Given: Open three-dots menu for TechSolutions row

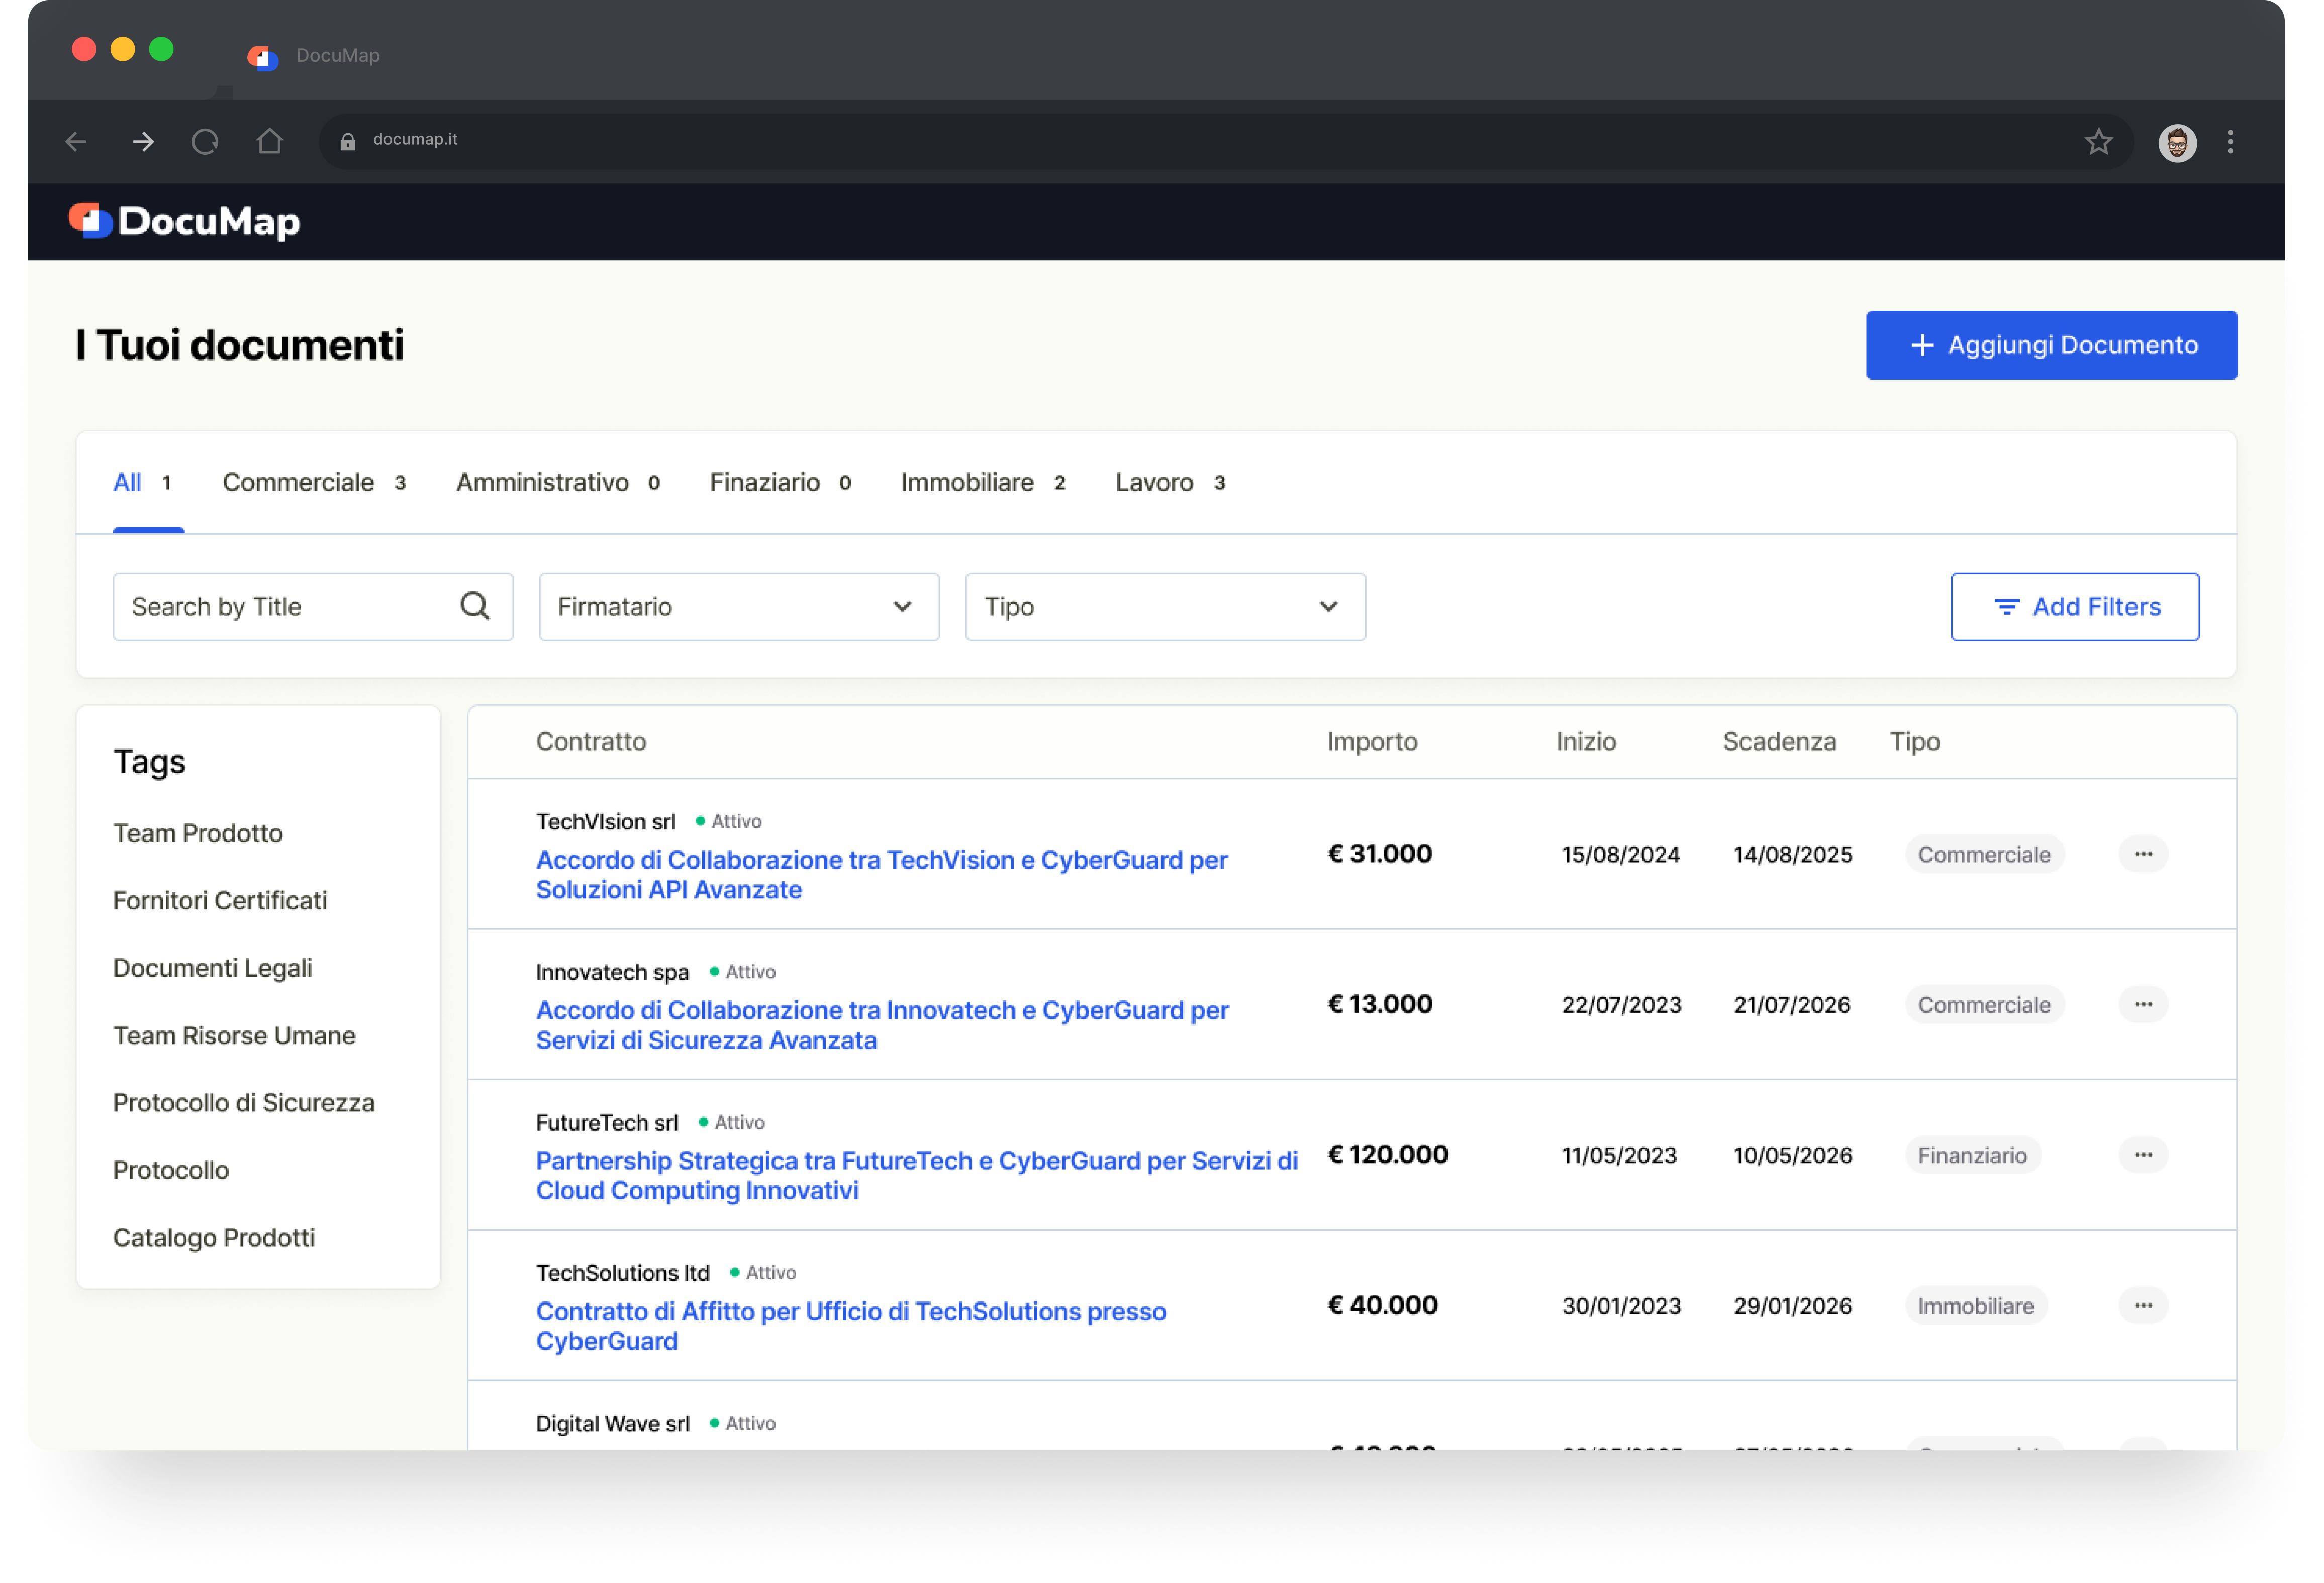Looking at the screenshot, I should 2142,1305.
